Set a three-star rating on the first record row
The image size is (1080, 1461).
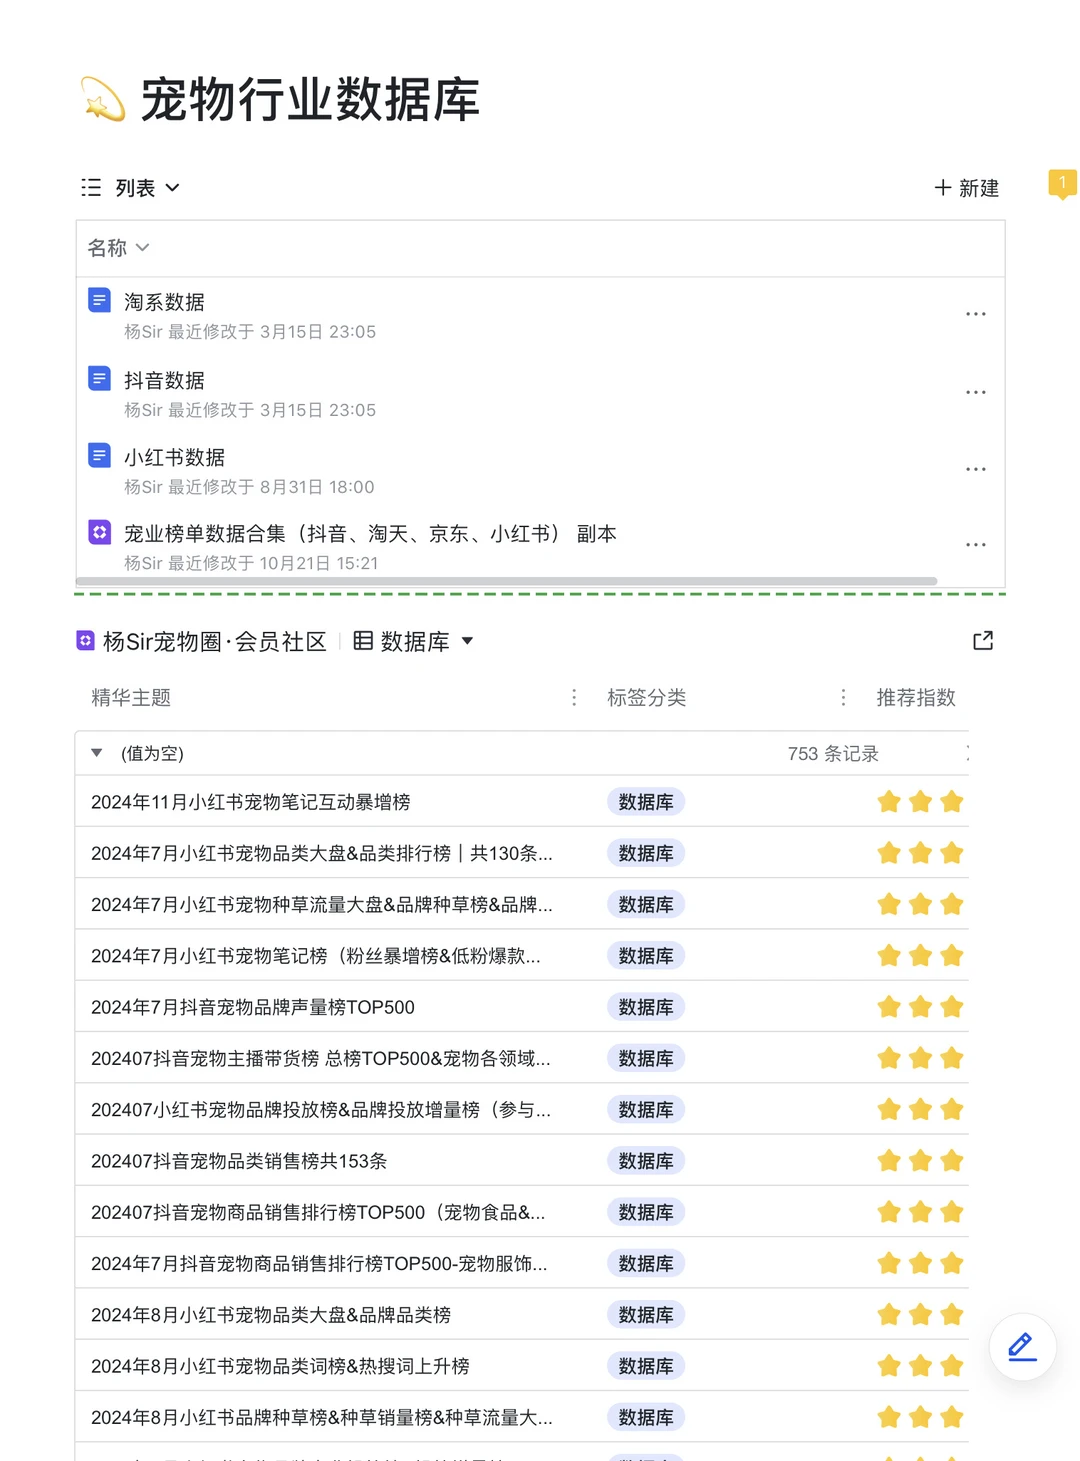pos(951,801)
